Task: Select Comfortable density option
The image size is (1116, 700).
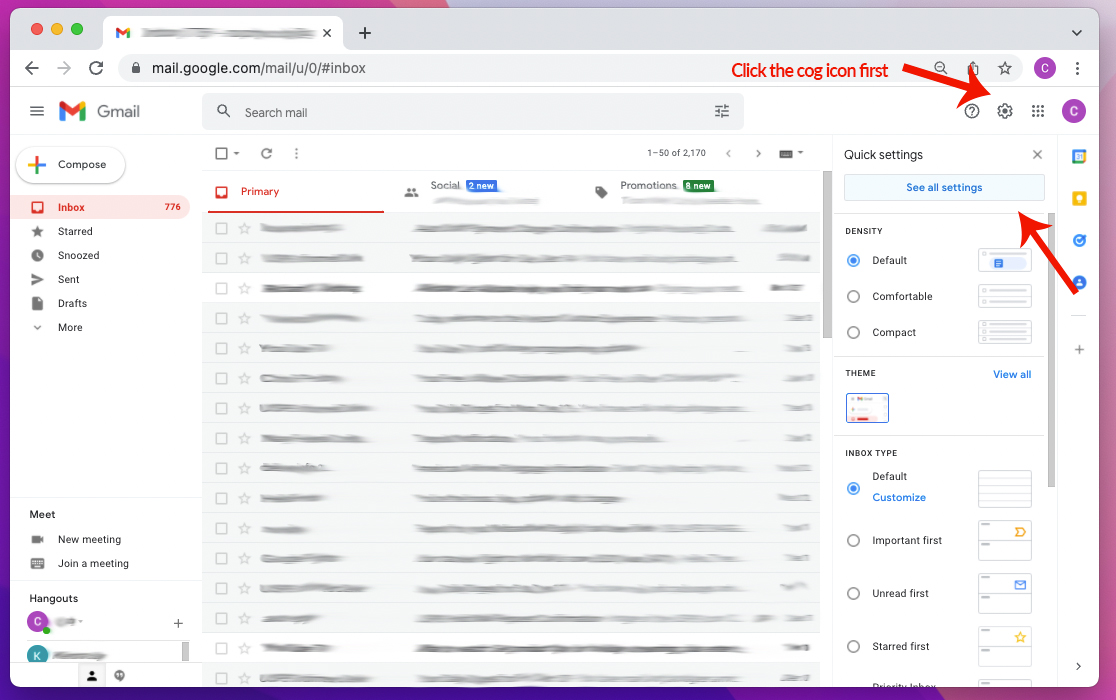Action: click(853, 297)
